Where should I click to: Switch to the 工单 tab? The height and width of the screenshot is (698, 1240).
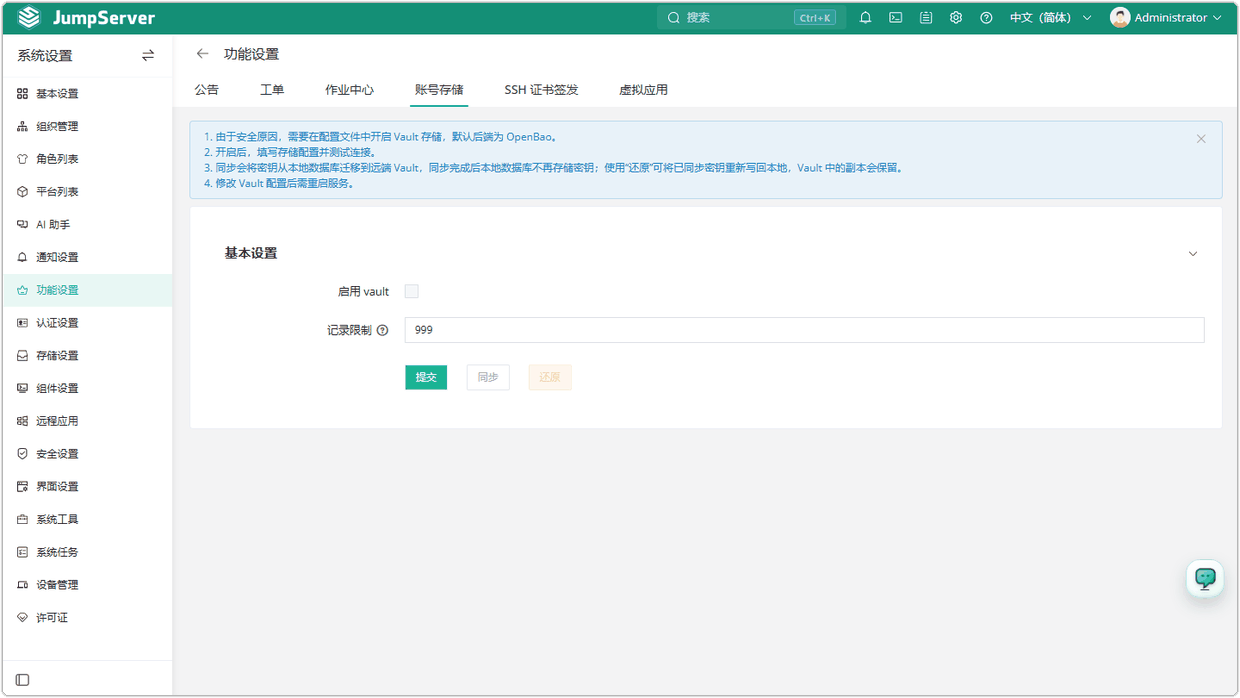point(272,90)
